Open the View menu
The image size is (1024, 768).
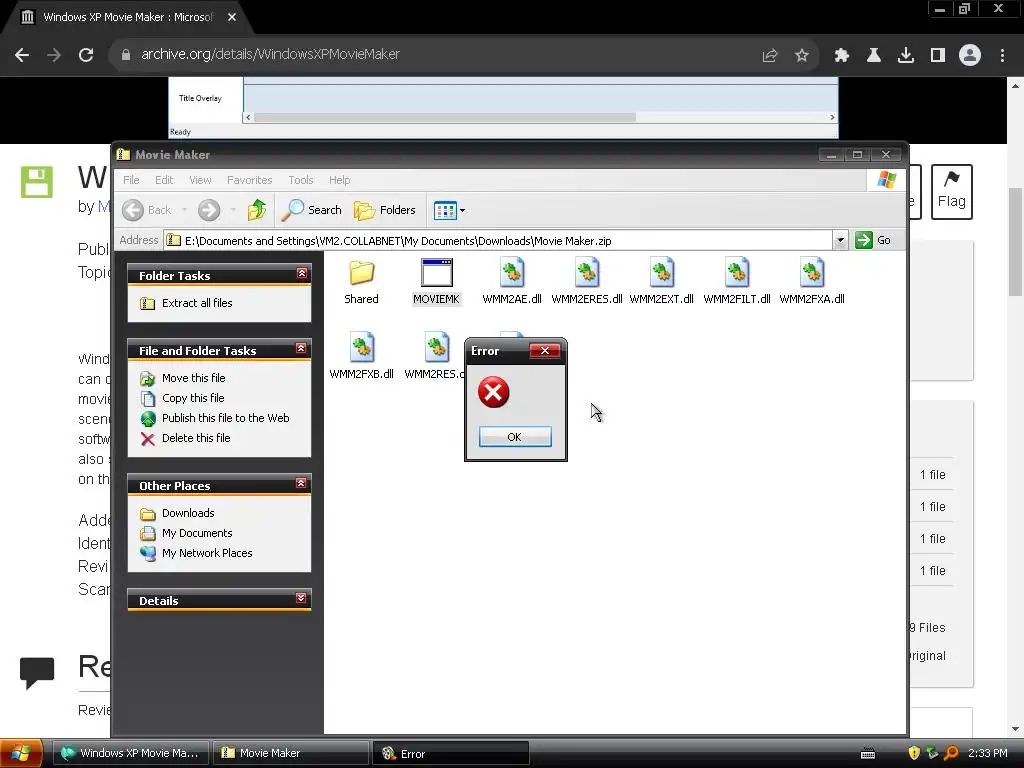click(200, 180)
